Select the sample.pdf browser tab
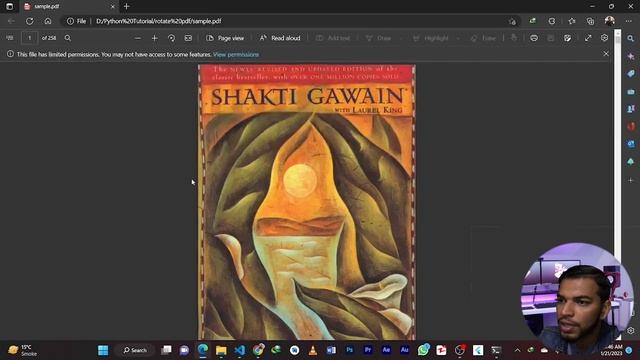The height and width of the screenshot is (360, 640). tap(68, 7)
